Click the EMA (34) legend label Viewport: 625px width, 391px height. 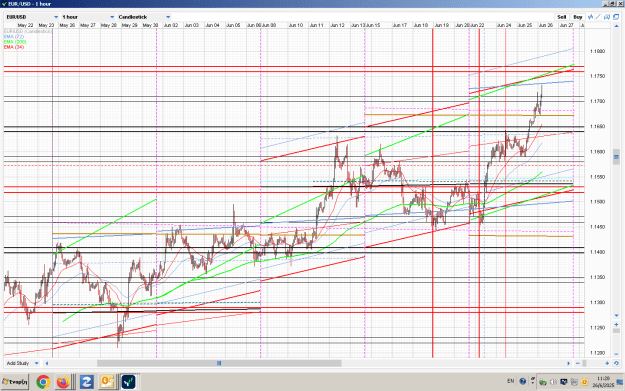pyautogui.click(x=14, y=47)
